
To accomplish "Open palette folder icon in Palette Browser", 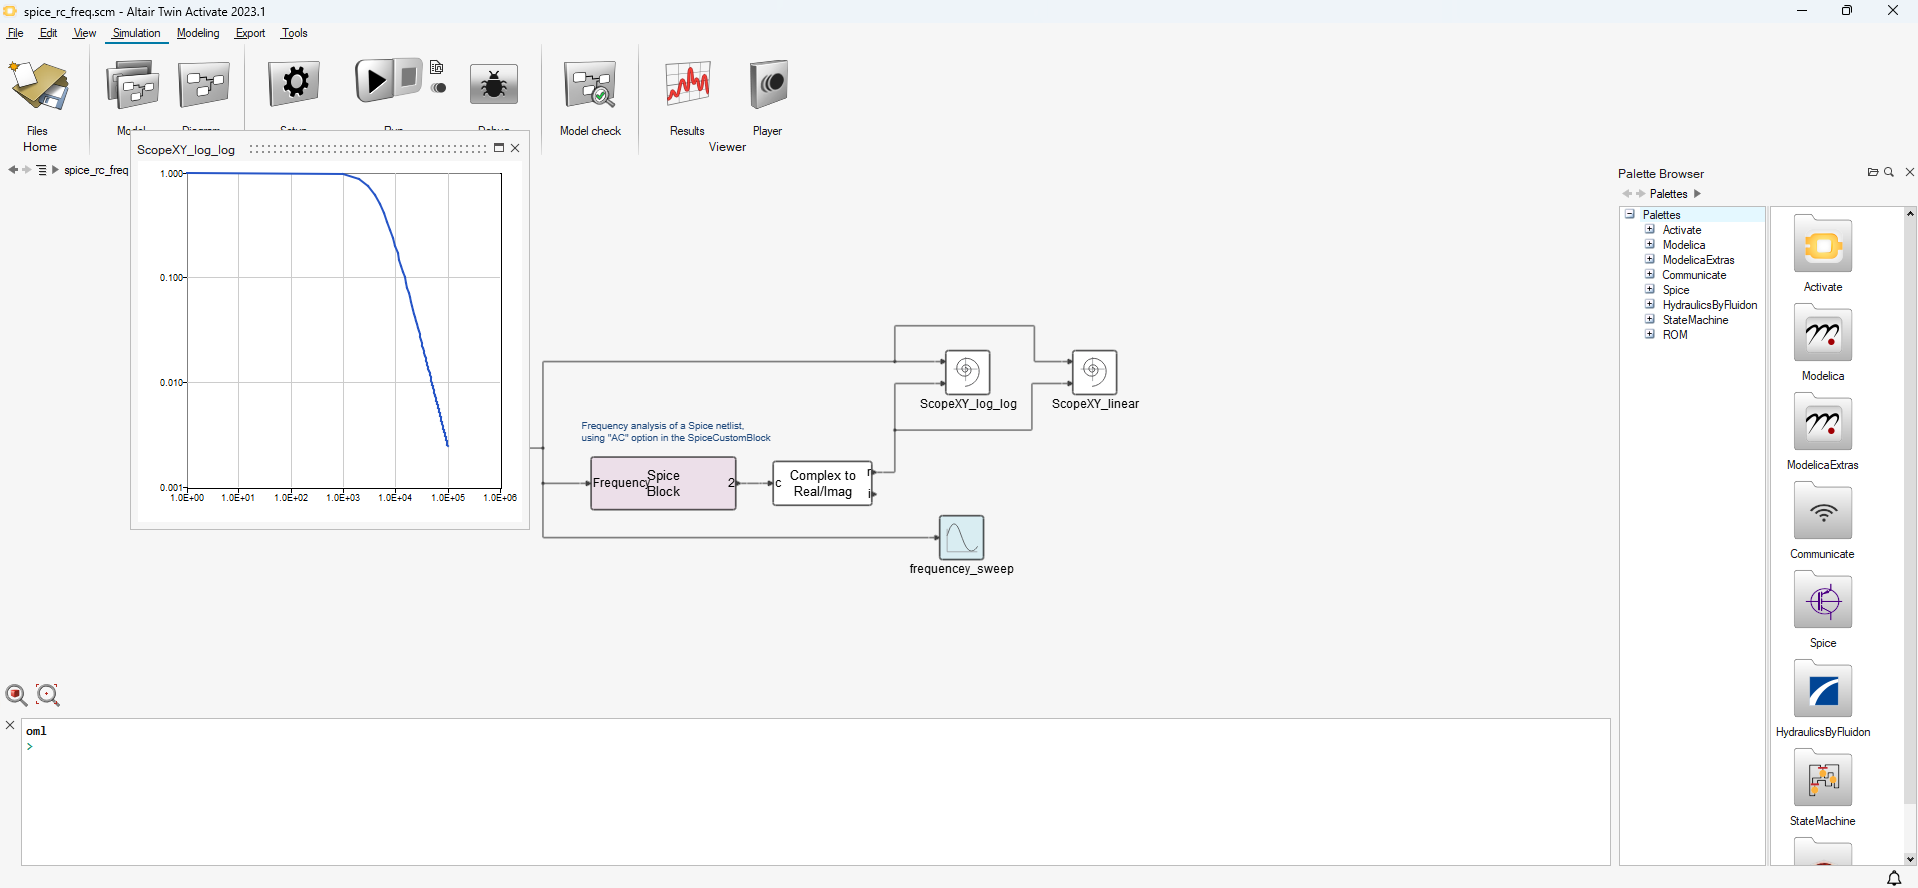I will coord(1873,172).
